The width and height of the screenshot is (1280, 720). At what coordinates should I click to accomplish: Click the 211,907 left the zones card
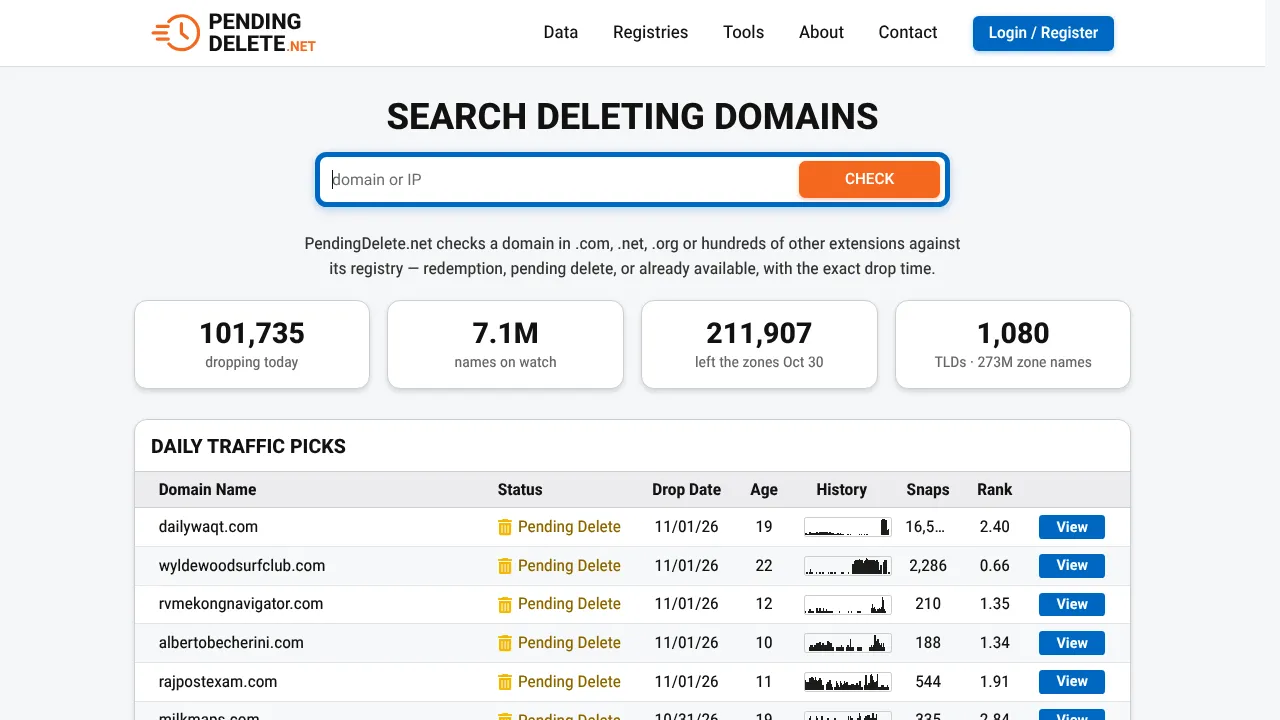coord(759,344)
